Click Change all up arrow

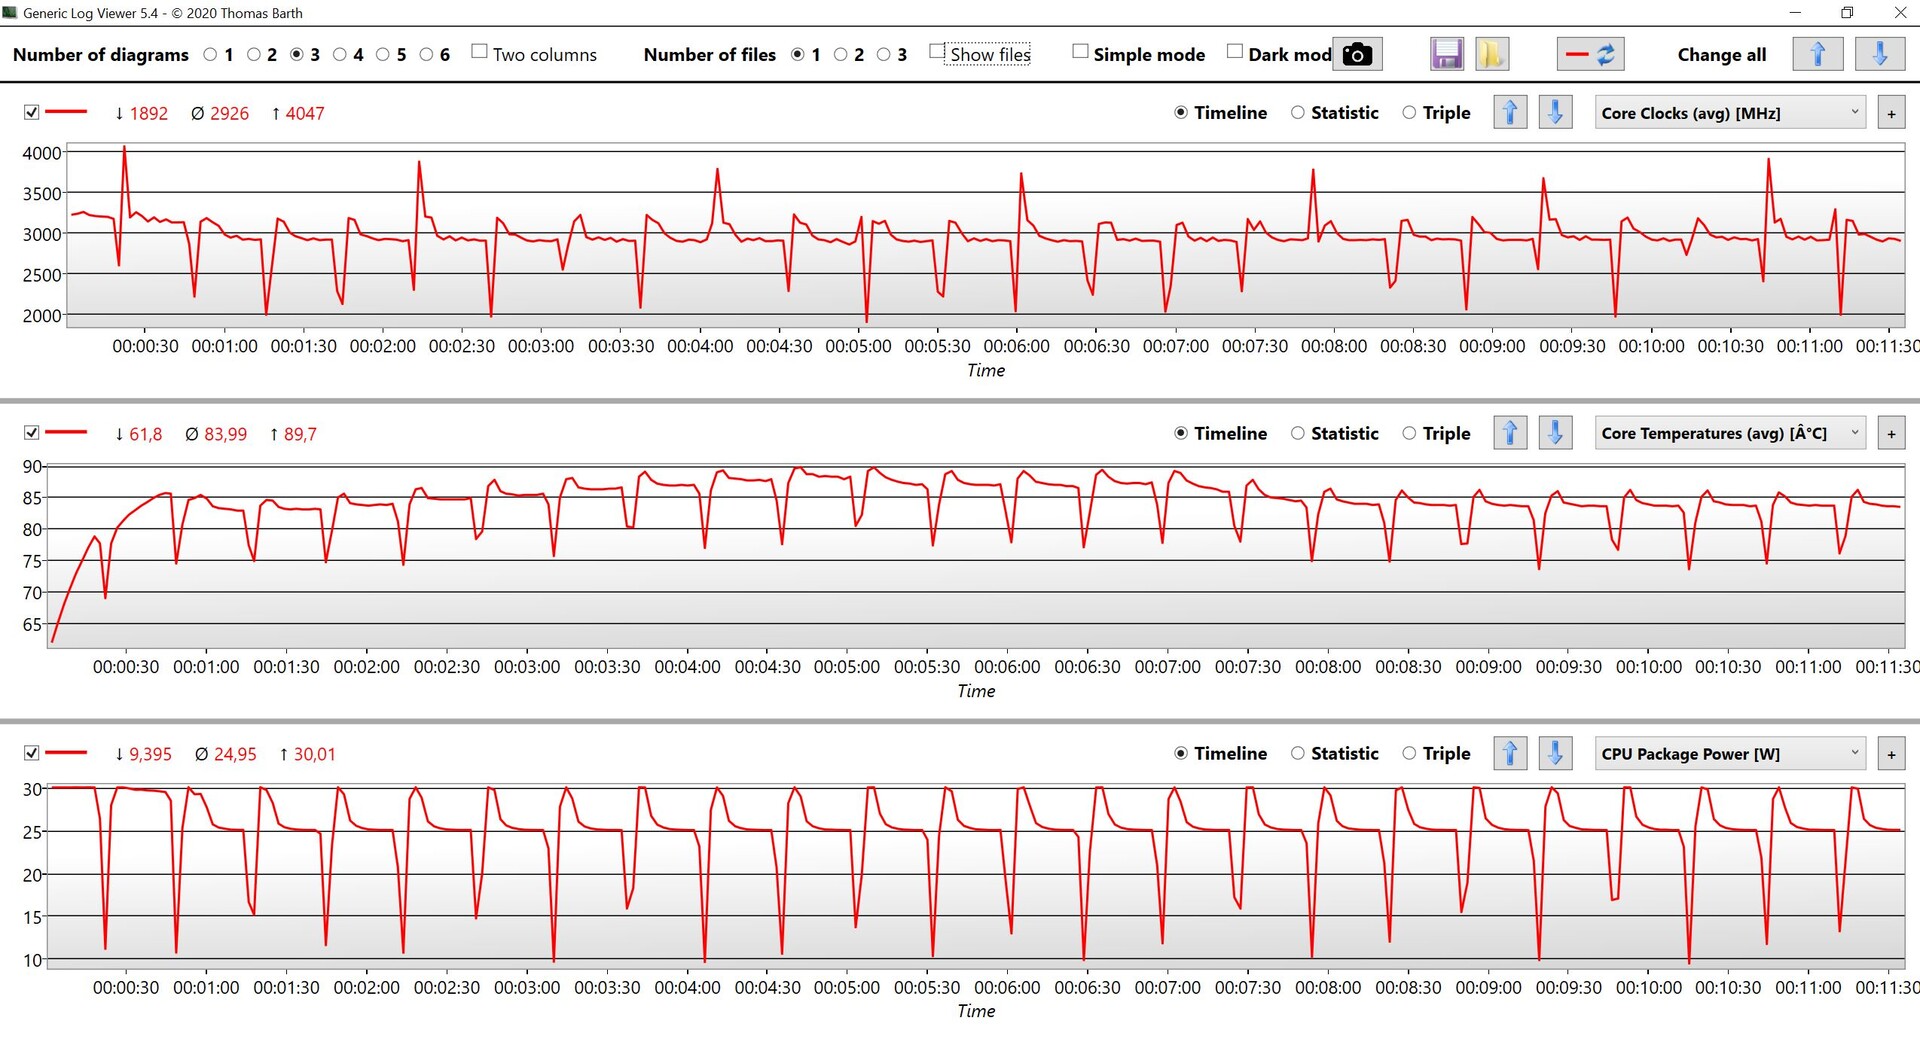click(1818, 54)
